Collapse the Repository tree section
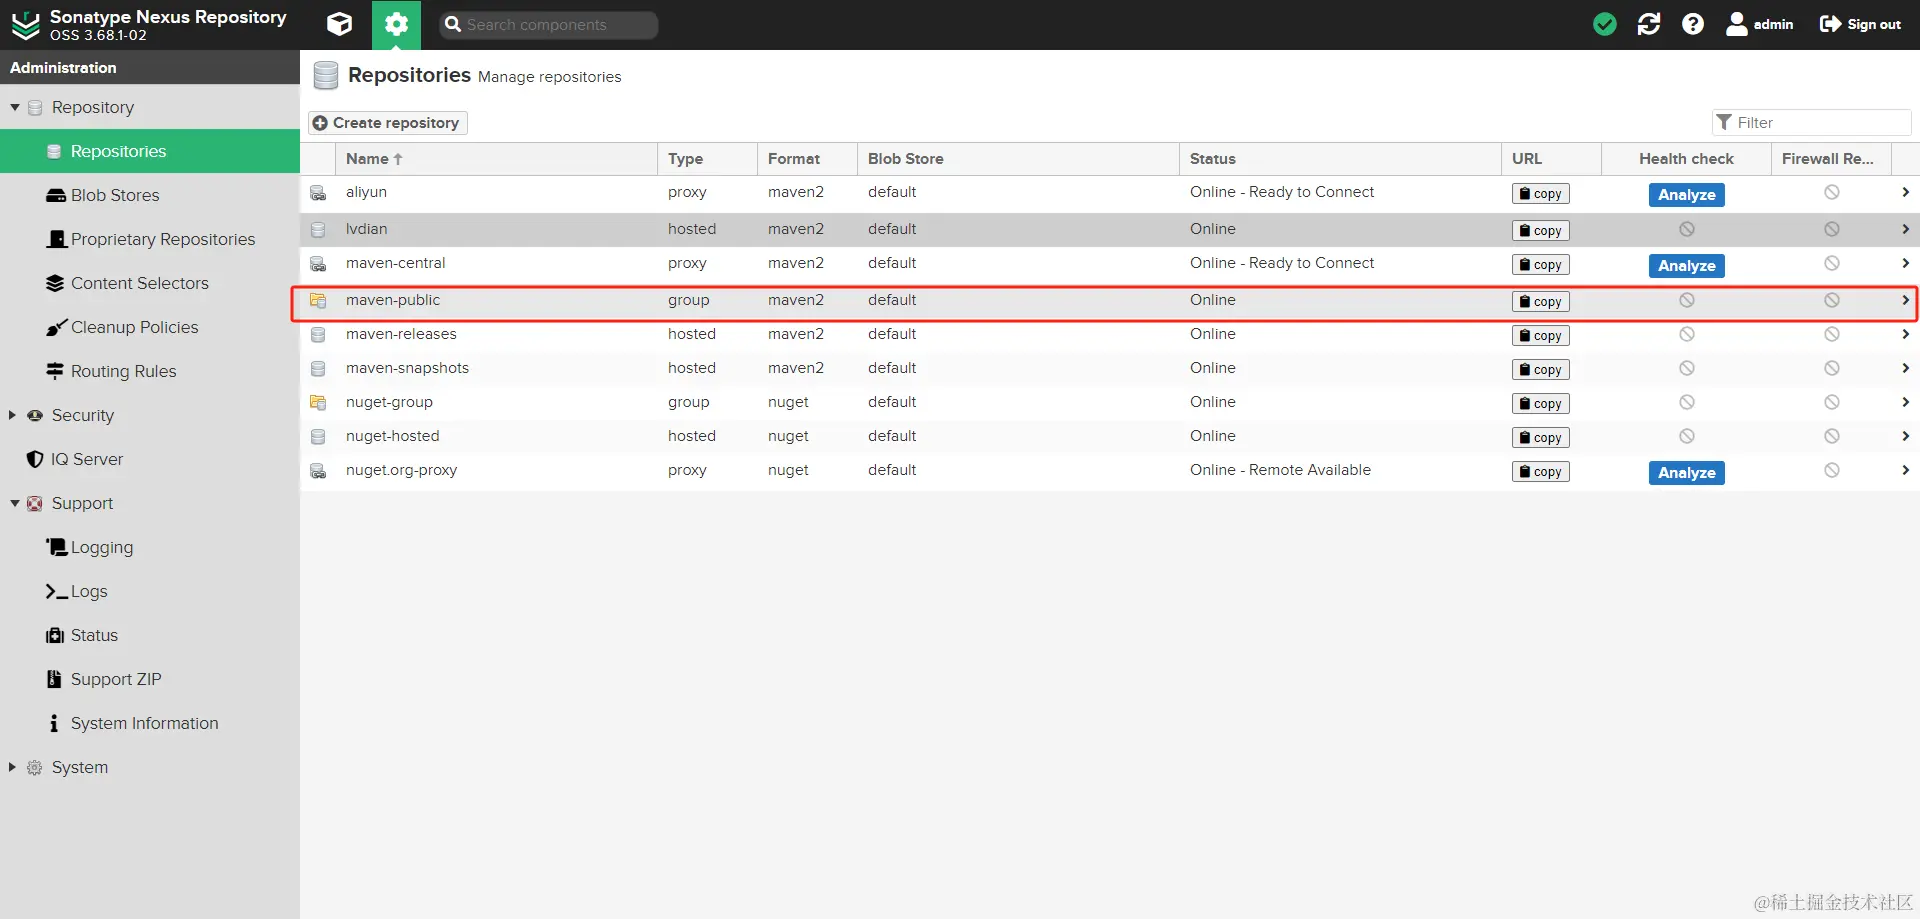Image resolution: width=1920 pixels, height=919 pixels. pyautogui.click(x=15, y=107)
